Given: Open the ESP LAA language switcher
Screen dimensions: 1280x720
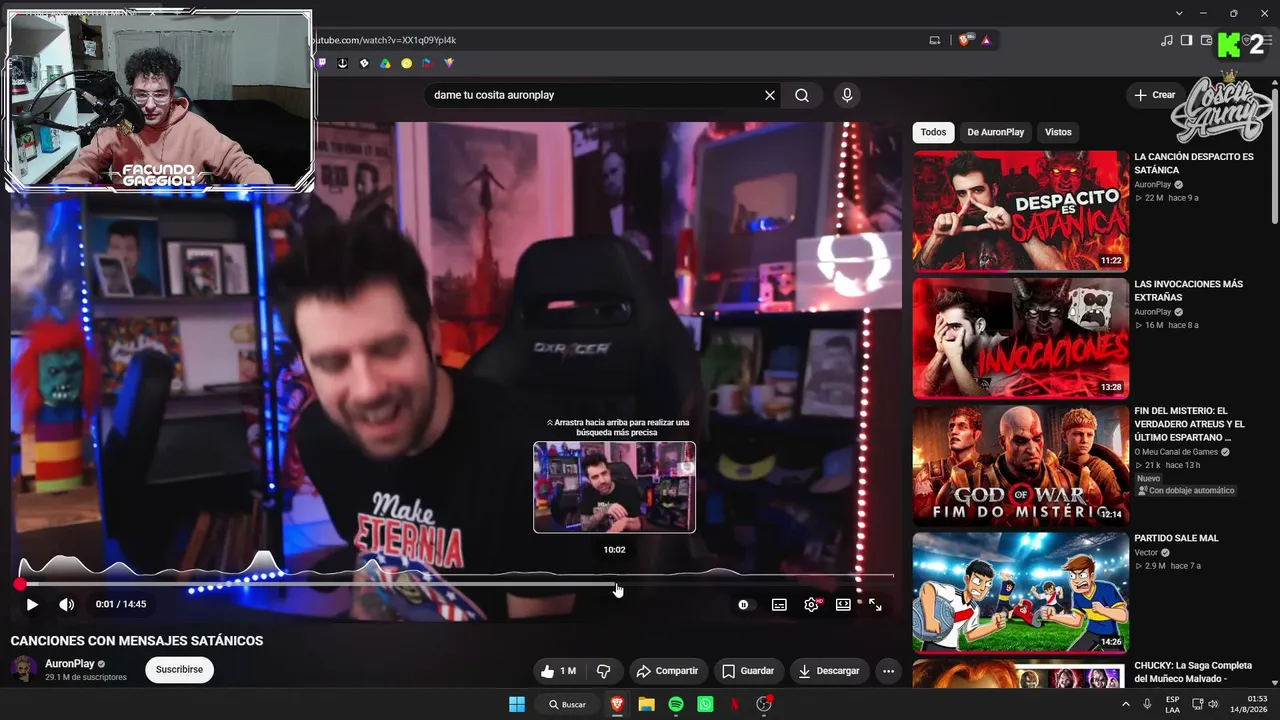Looking at the screenshot, I should click(1172, 704).
